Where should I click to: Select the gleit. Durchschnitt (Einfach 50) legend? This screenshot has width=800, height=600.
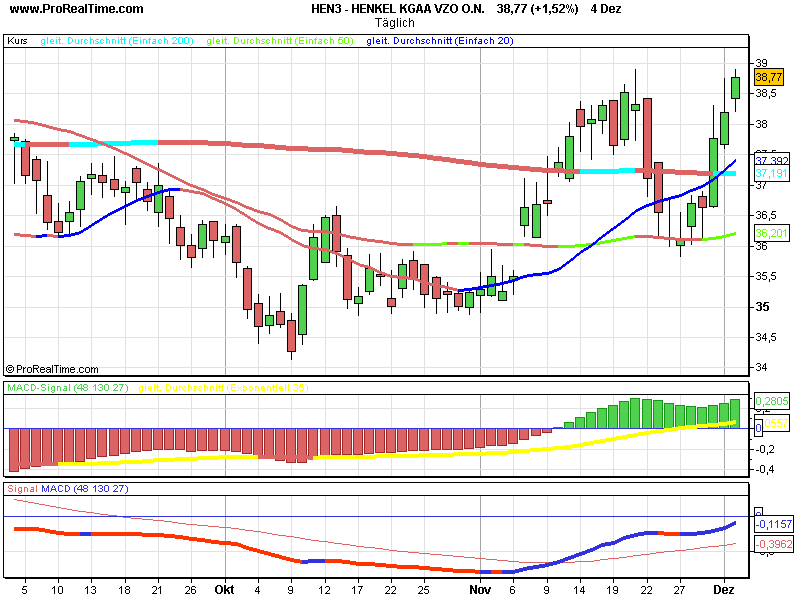click(280, 41)
